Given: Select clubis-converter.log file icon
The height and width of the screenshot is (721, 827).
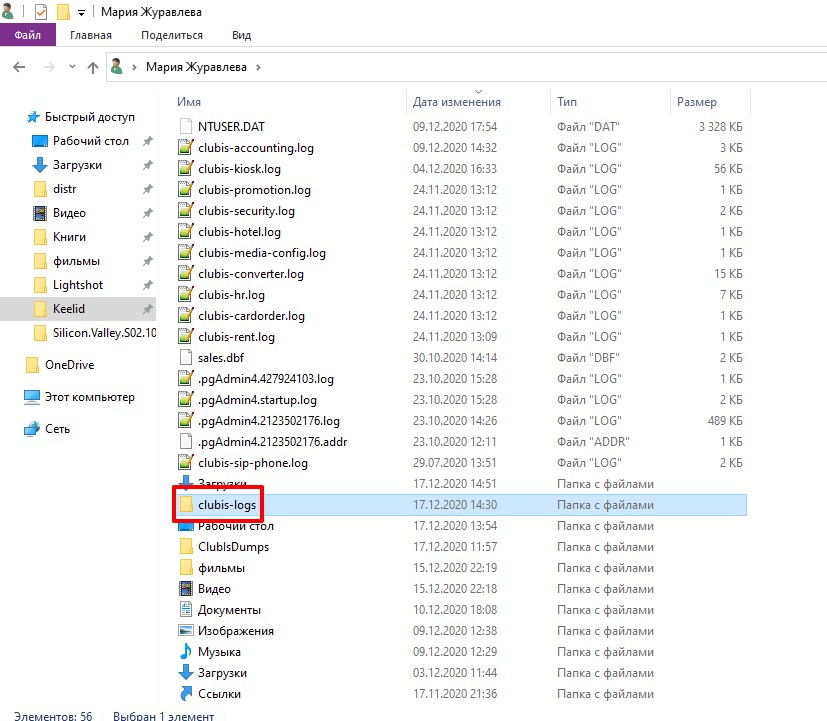Looking at the screenshot, I should pyautogui.click(x=186, y=274).
